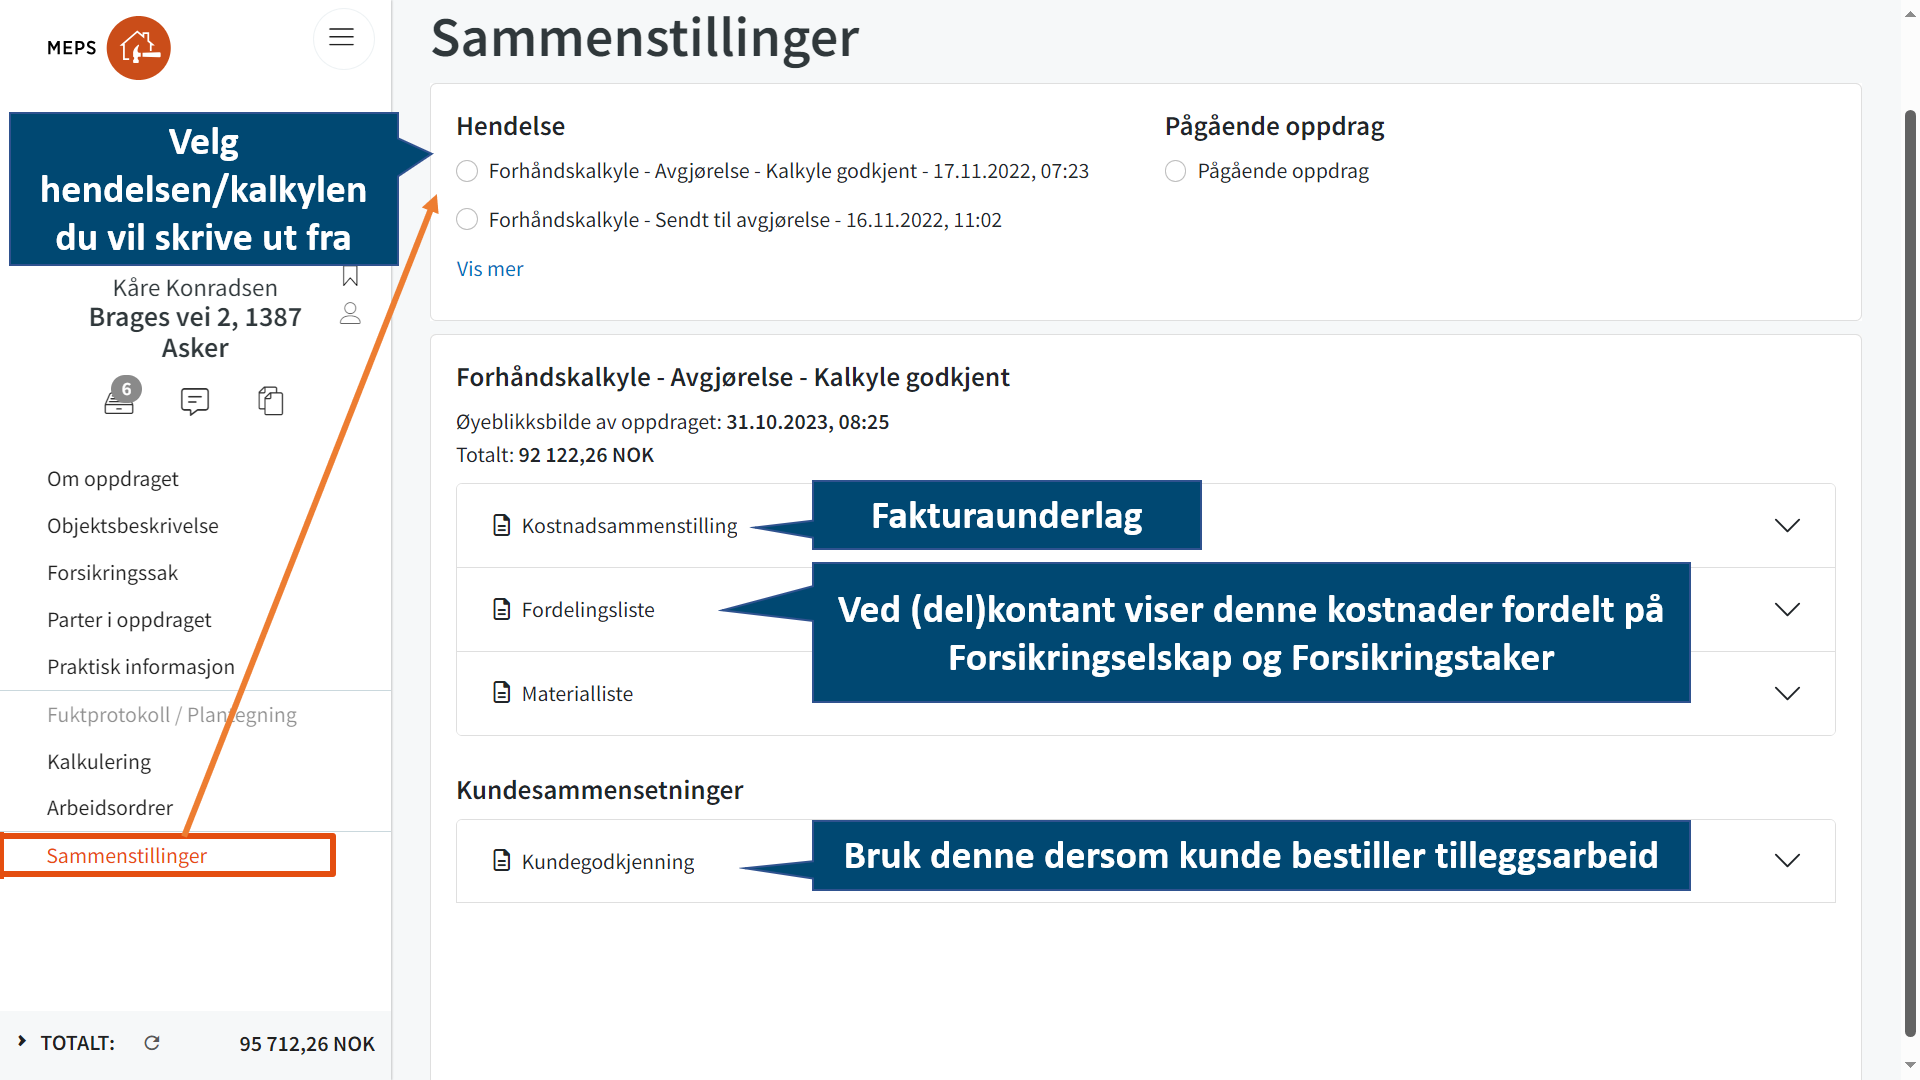Click the bookmark icon near customer name
Screen dimensions: 1920x1080
coord(350,276)
